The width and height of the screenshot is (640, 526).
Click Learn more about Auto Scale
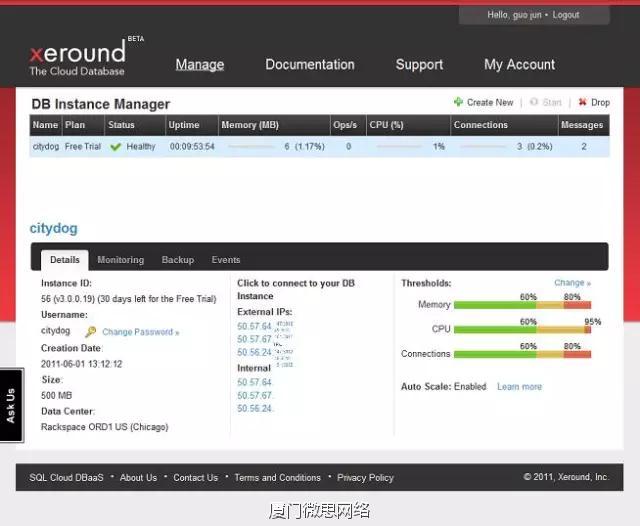click(x=519, y=386)
